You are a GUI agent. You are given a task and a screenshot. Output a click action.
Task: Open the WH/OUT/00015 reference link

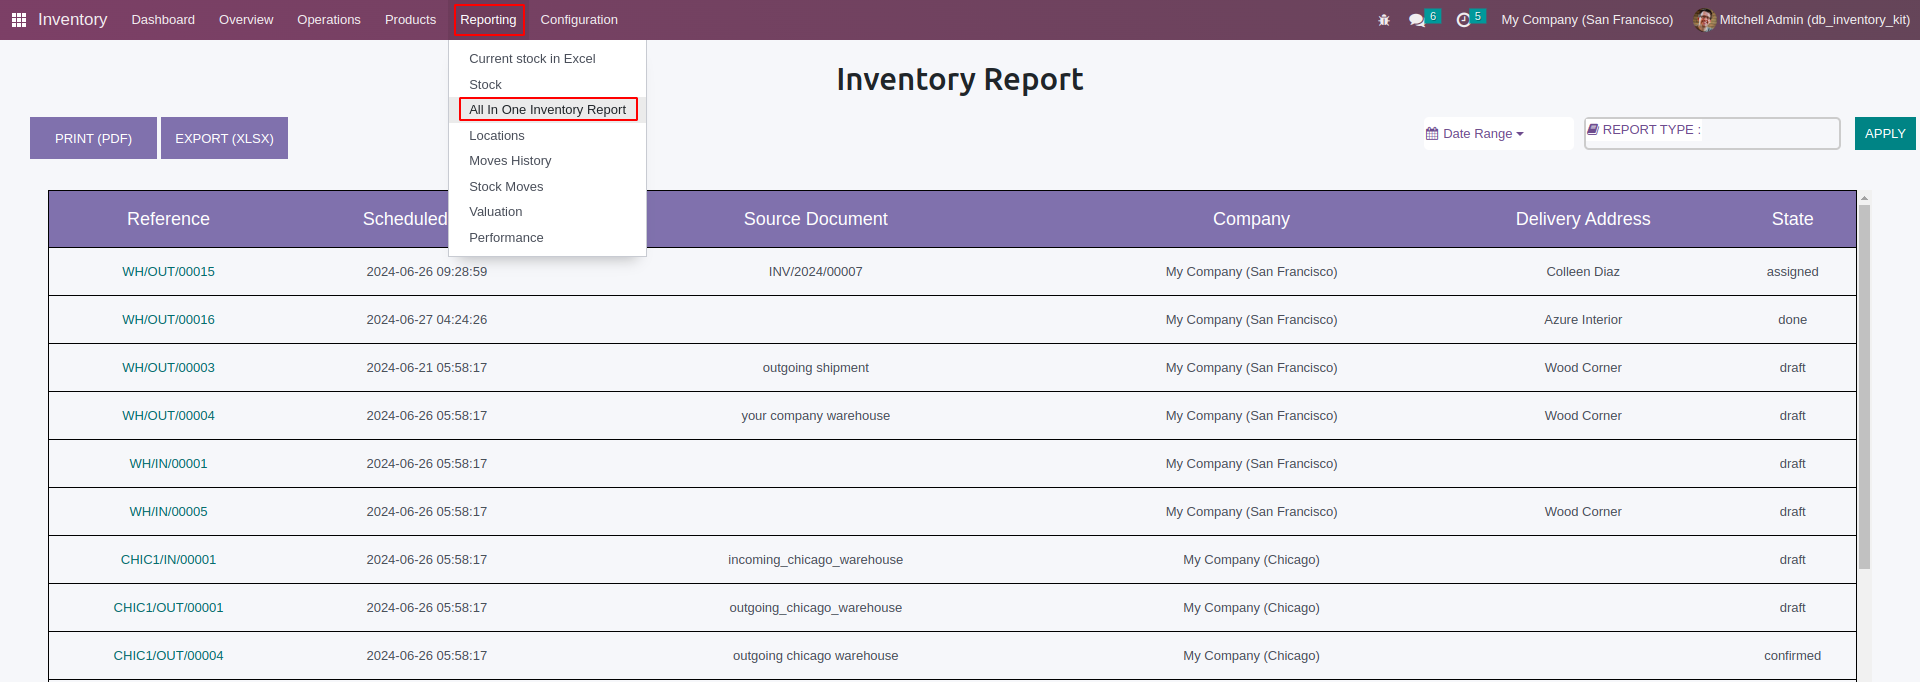(168, 272)
